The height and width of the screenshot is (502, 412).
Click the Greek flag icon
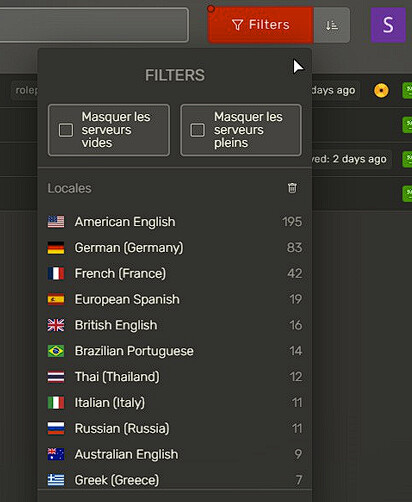coord(56,480)
